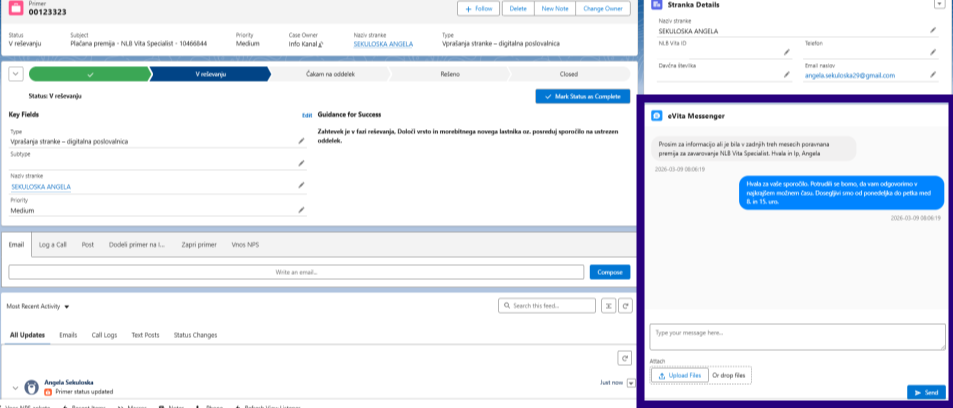Image resolution: width=953 pixels, height=408 pixels.
Task: Focus the Type your message here box
Action: [x=797, y=337]
